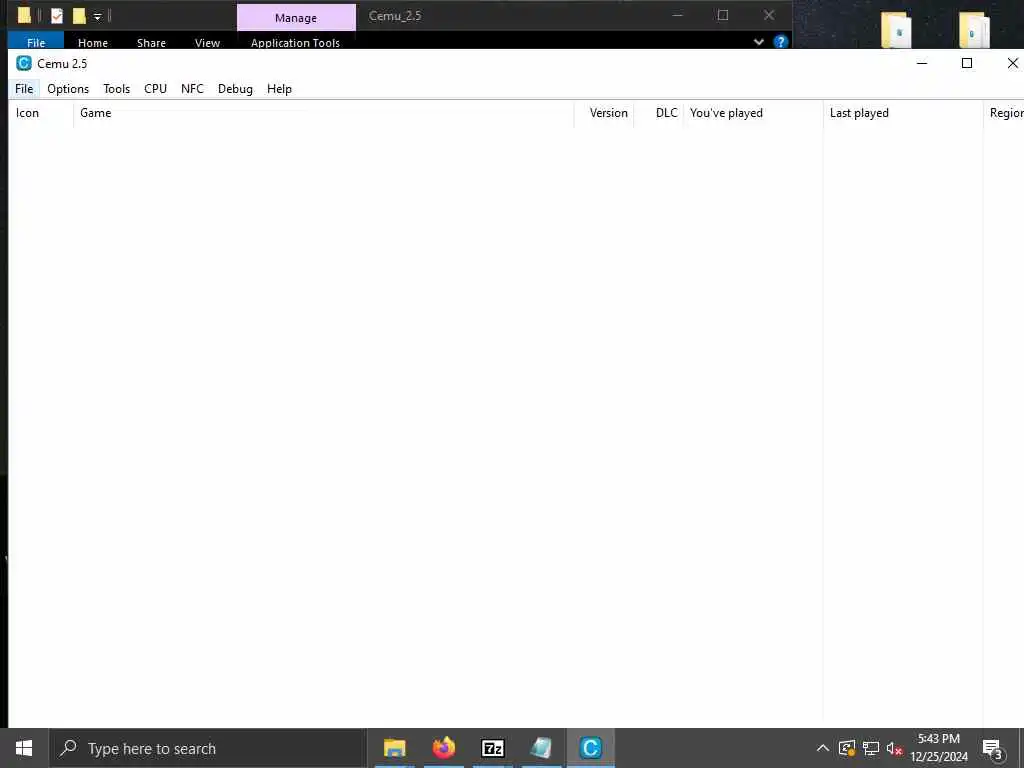Click the muted volume tray icon
Screen dimensions: 1024x768
[x=894, y=748]
